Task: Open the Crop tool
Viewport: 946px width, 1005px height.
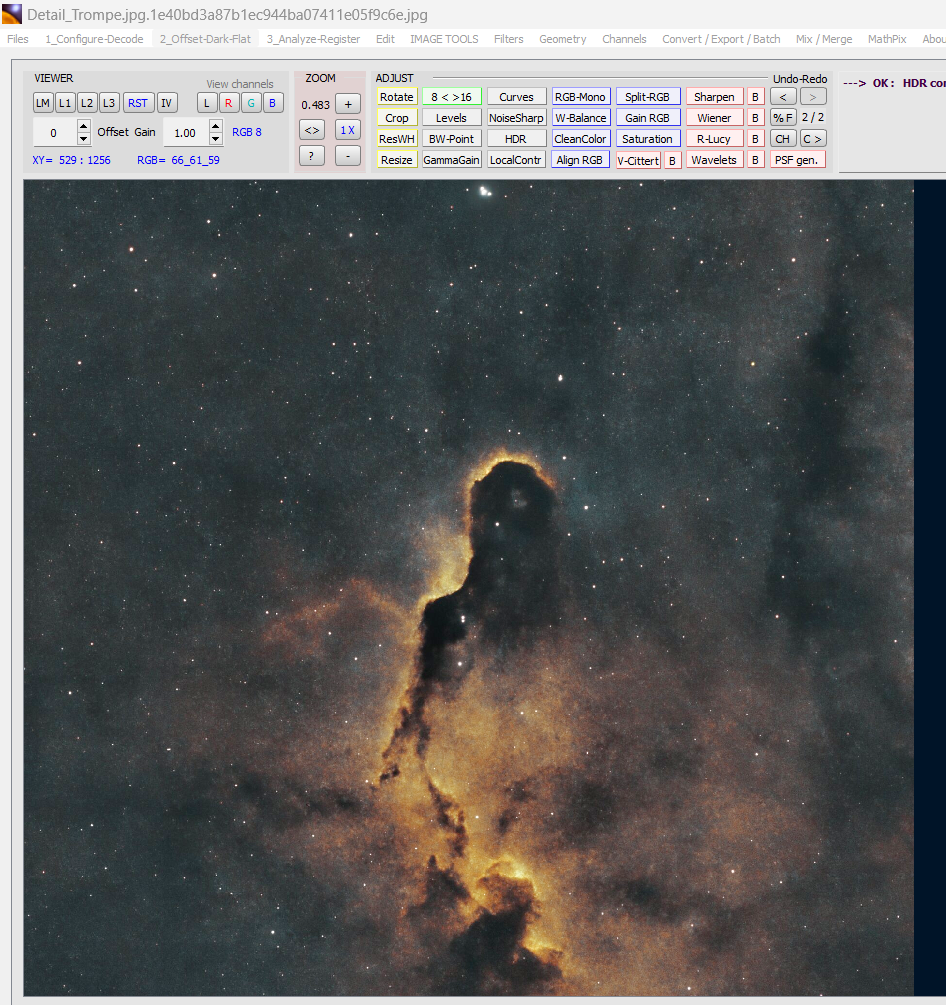Action: pyautogui.click(x=397, y=118)
